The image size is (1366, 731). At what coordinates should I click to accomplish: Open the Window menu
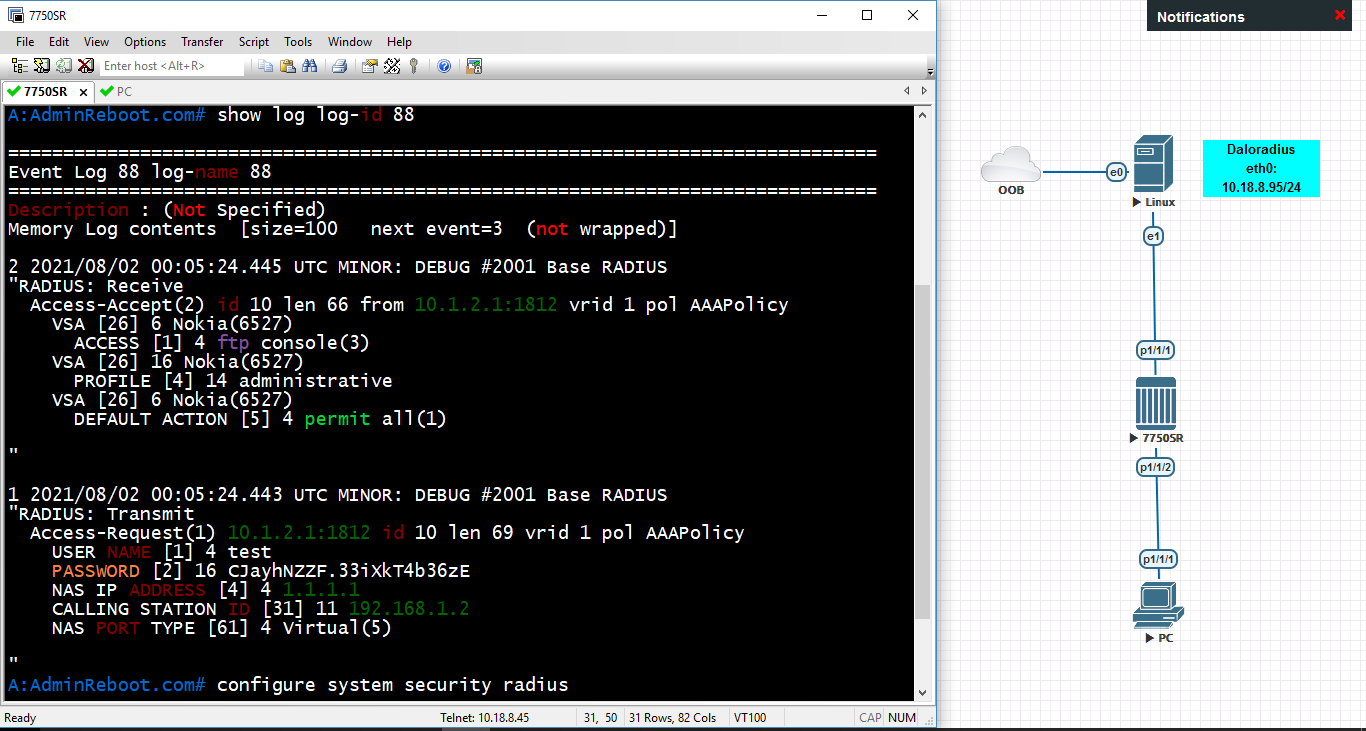click(350, 42)
